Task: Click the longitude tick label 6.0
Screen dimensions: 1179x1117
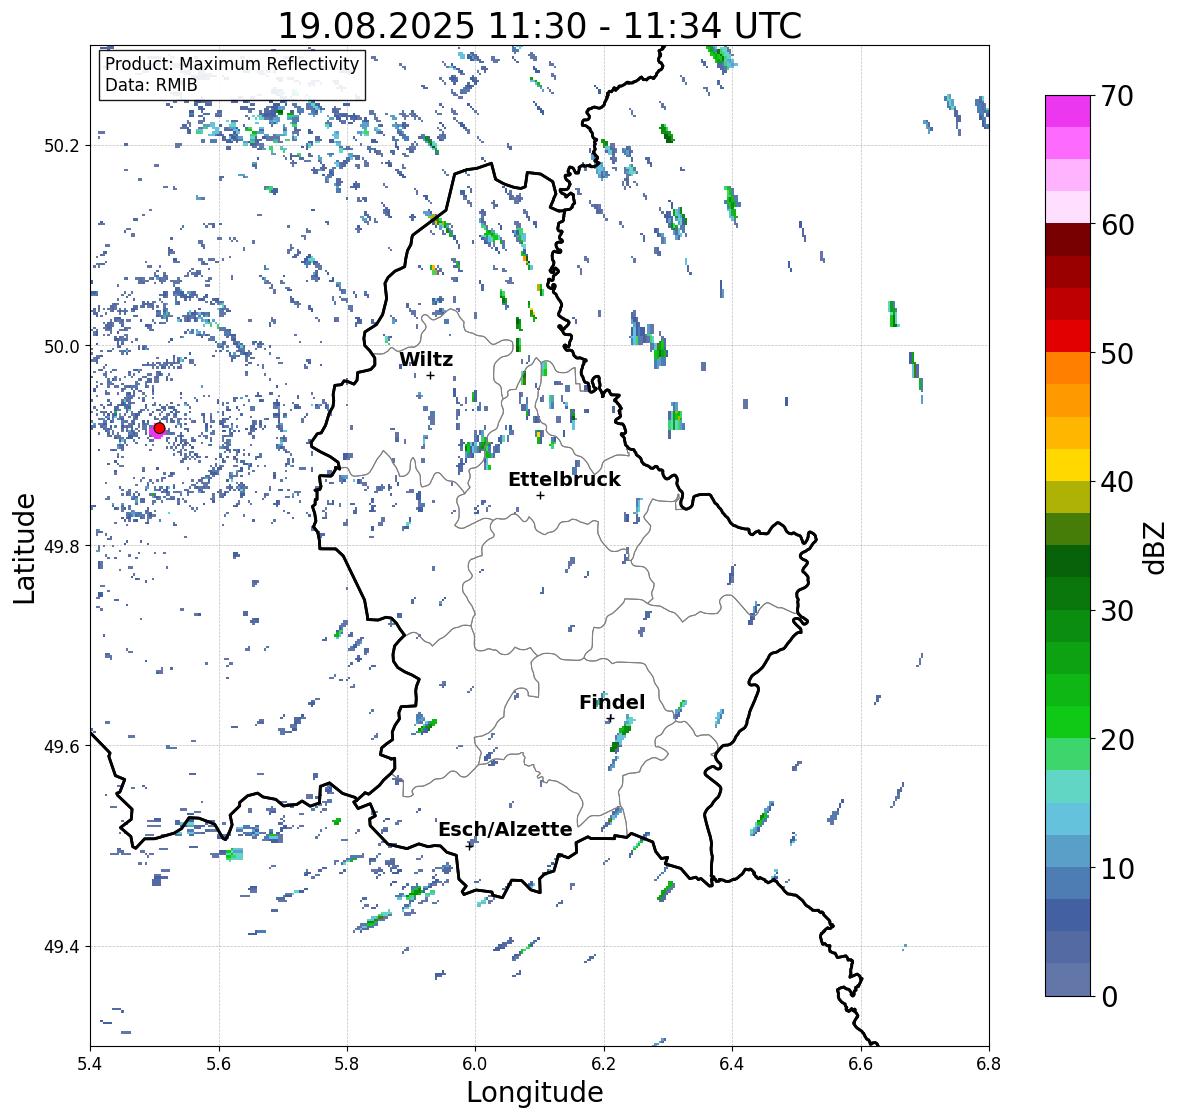Action: coord(475,1064)
